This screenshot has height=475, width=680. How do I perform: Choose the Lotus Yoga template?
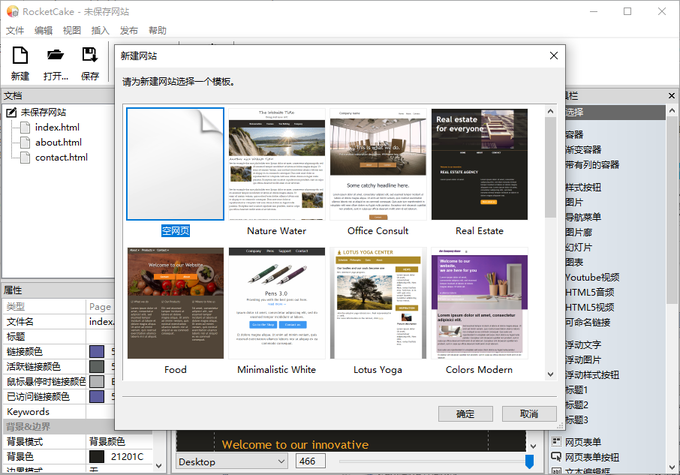(x=378, y=303)
